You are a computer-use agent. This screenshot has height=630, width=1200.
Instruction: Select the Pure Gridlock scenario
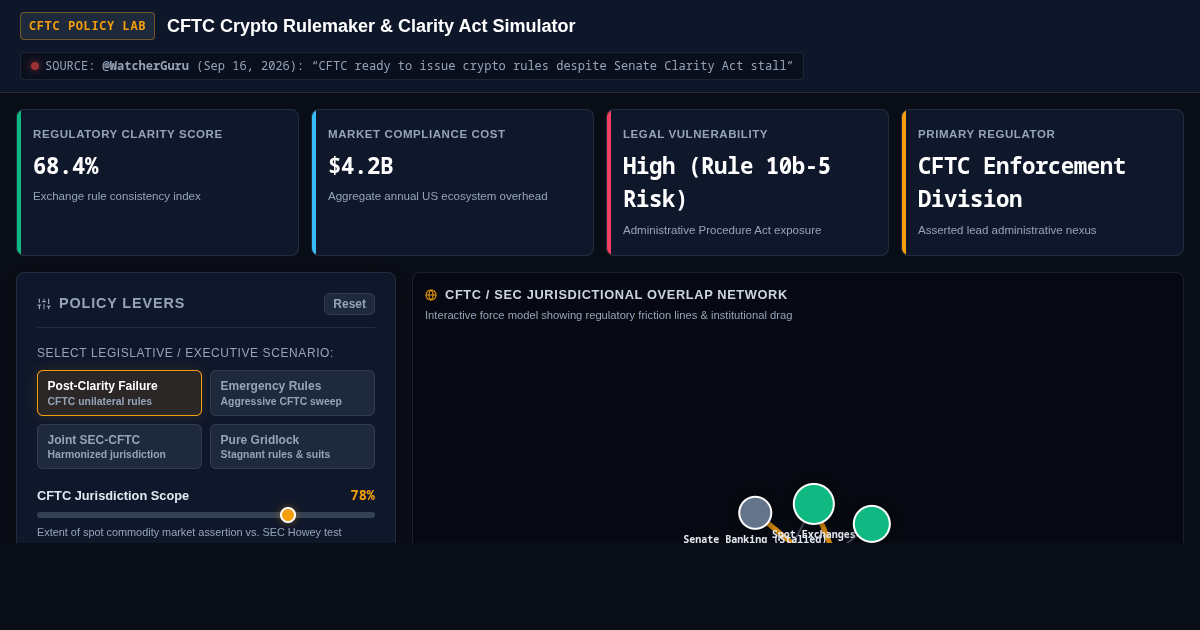[292, 447]
